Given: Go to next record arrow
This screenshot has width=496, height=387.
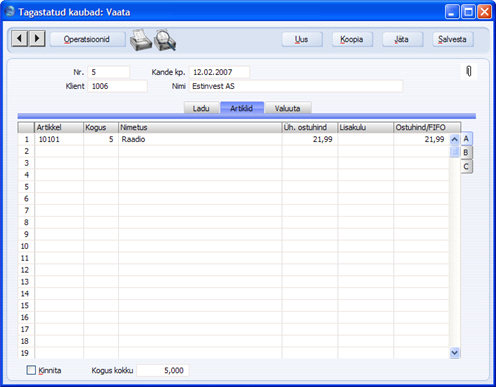Looking at the screenshot, I should pyautogui.click(x=37, y=39).
